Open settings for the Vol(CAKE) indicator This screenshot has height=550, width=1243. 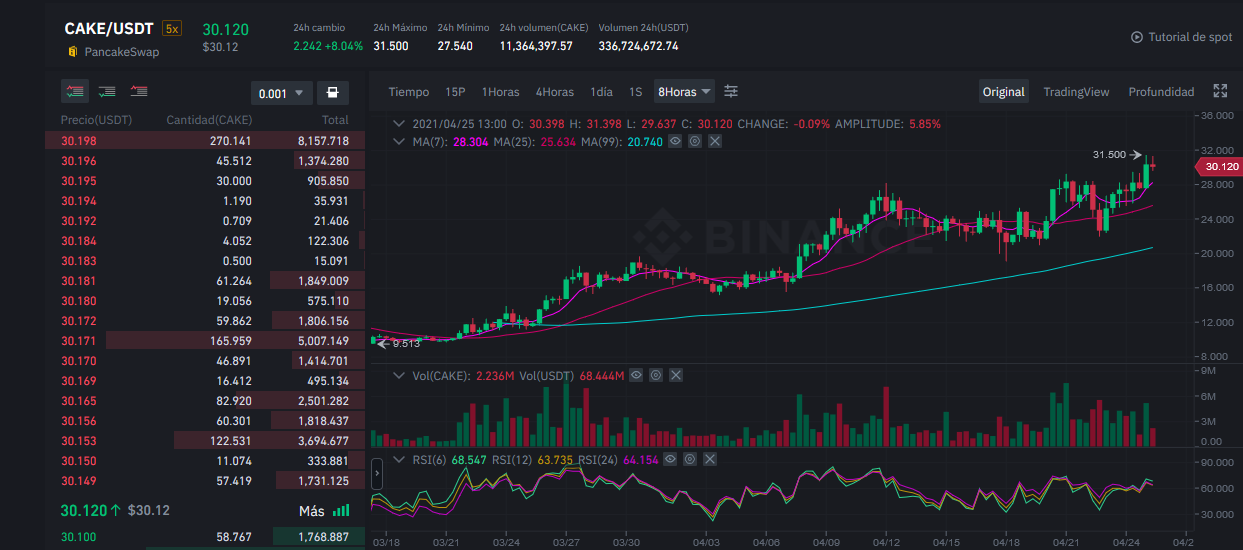coord(656,375)
